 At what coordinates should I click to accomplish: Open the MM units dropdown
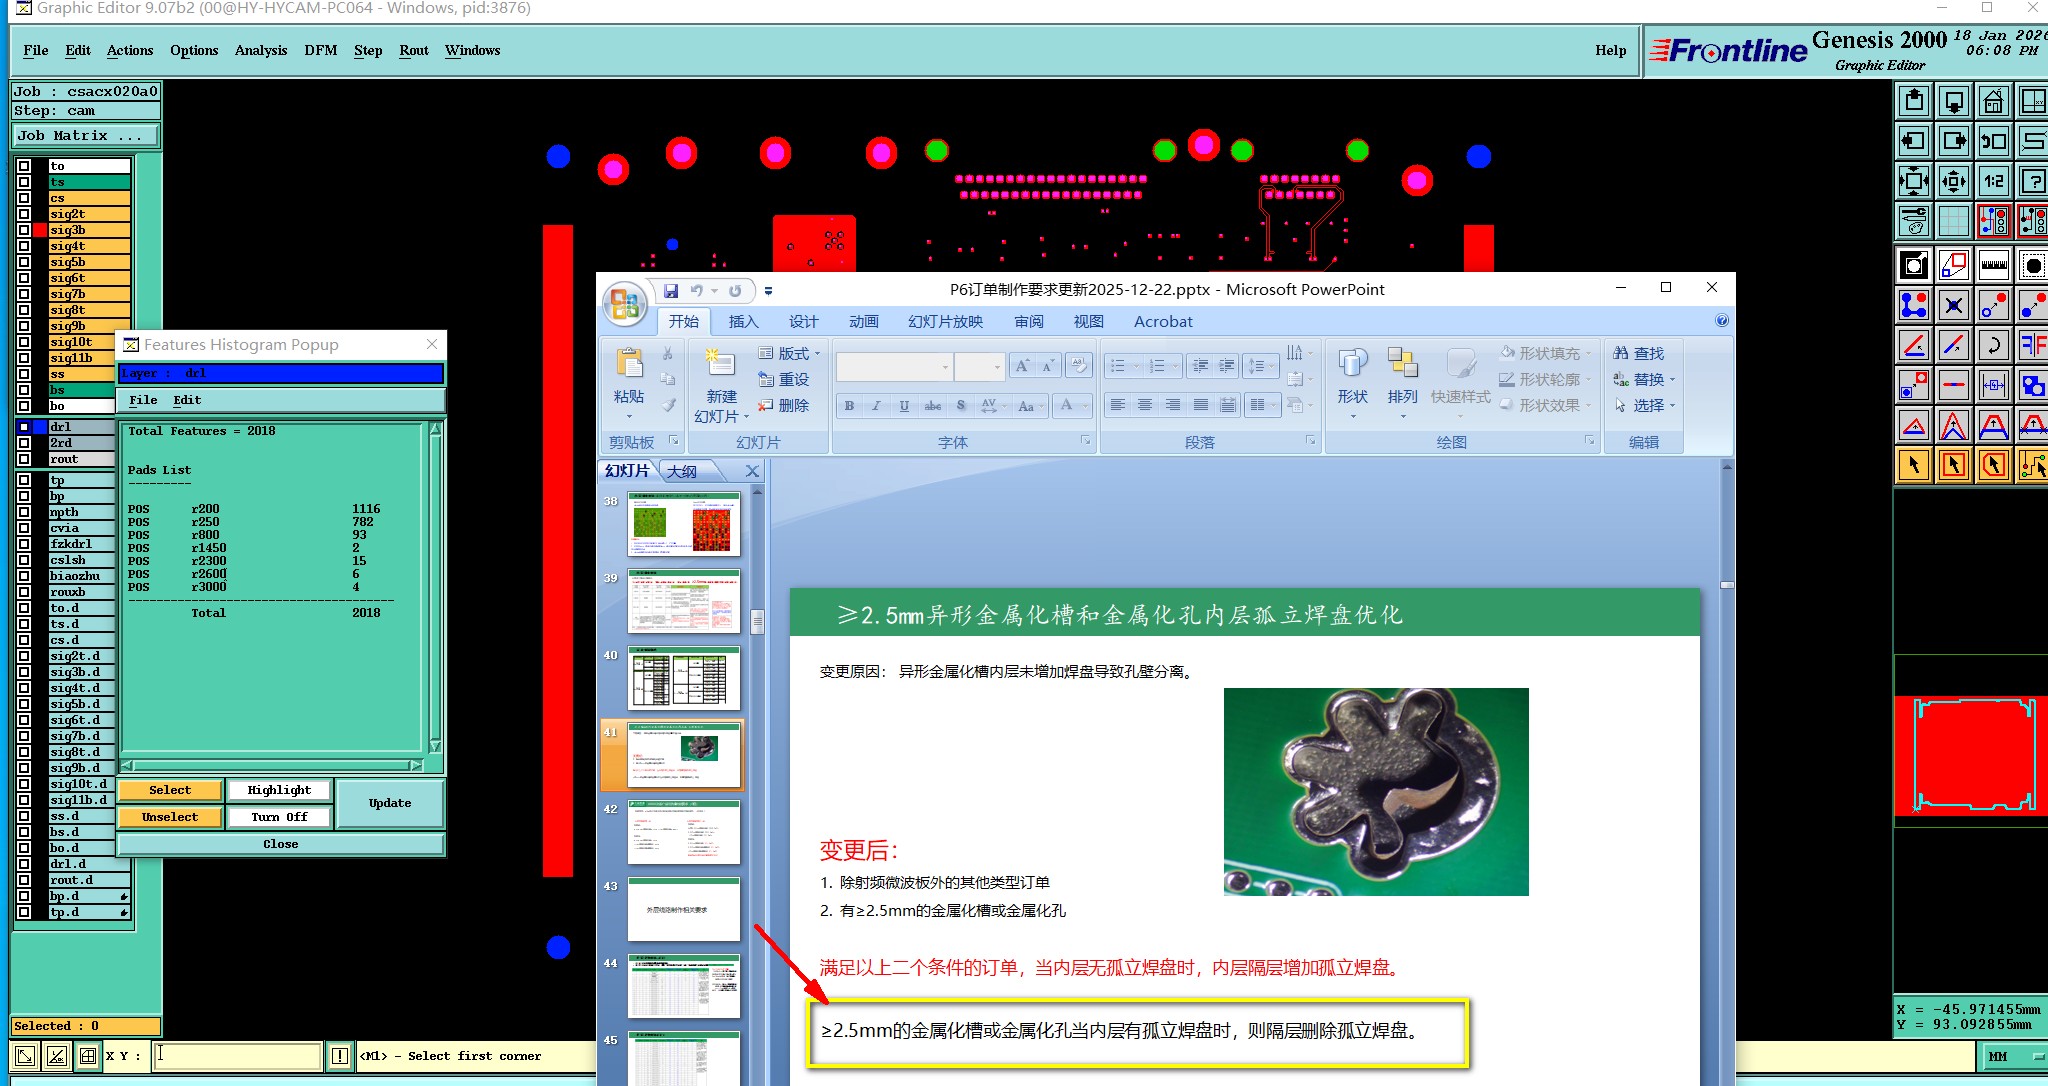(x=2010, y=1056)
